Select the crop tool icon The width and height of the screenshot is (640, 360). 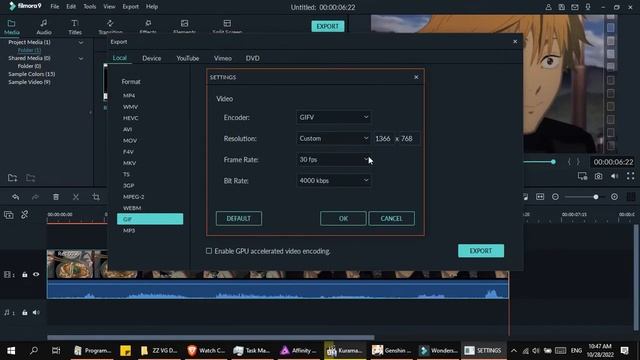(x=96, y=197)
